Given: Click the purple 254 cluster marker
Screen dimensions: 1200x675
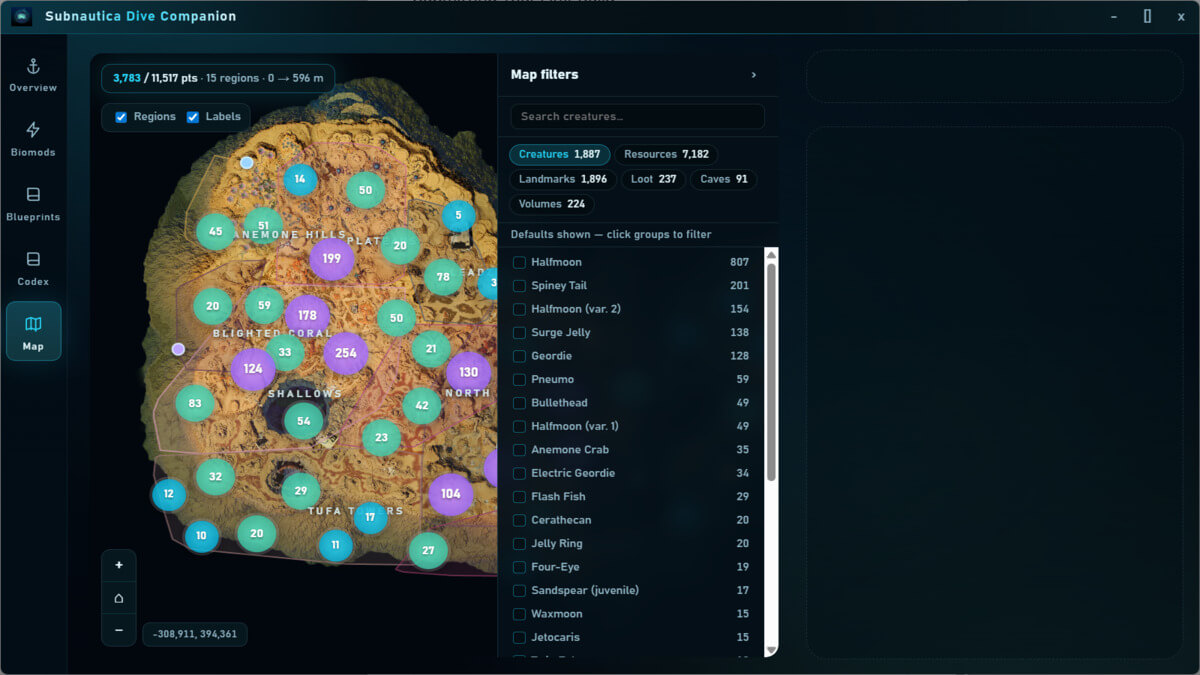Looking at the screenshot, I should click(x=346, y=353).
